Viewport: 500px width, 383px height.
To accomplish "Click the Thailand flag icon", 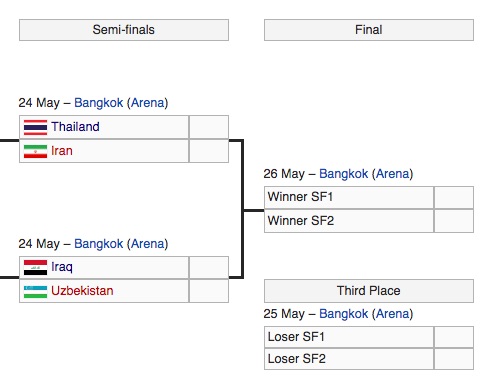I will click(x=35, y=127).
